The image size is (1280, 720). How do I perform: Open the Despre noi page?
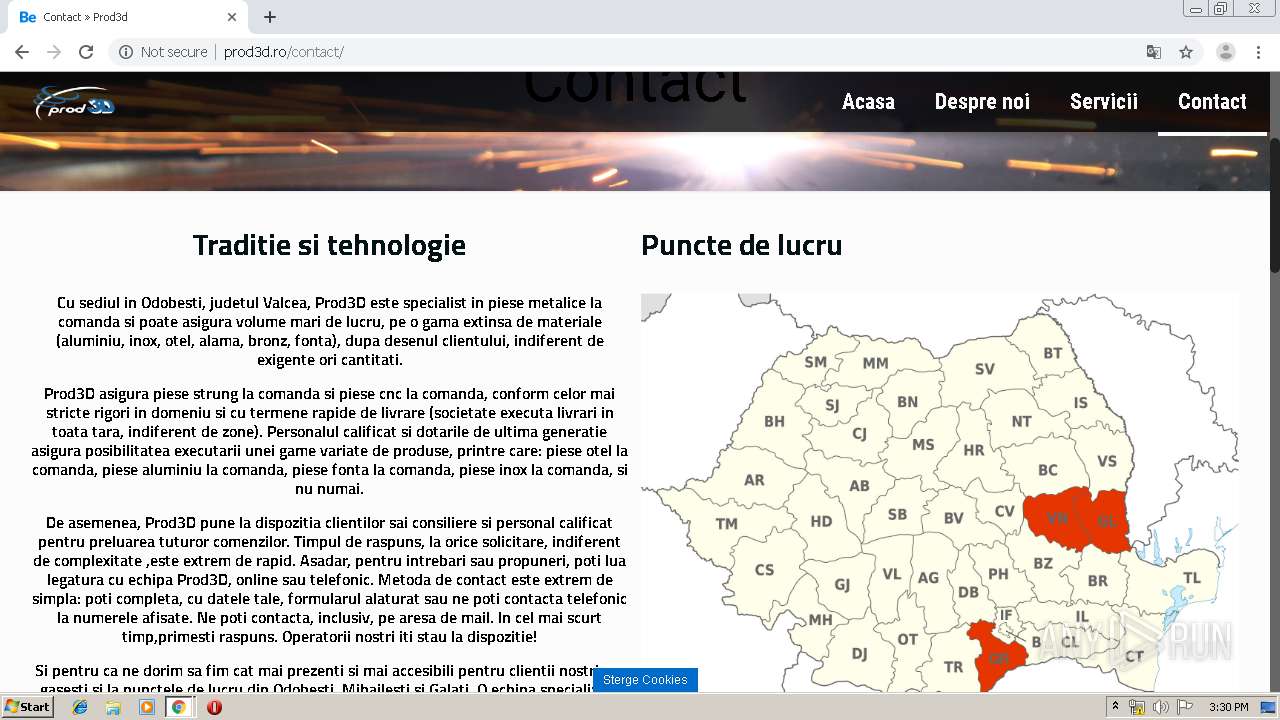click(982, 101)
